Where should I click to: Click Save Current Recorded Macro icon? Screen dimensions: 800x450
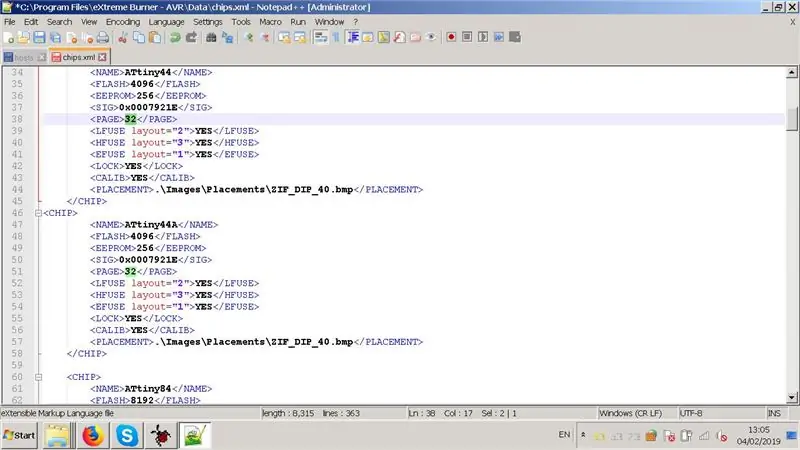[515, 37]
